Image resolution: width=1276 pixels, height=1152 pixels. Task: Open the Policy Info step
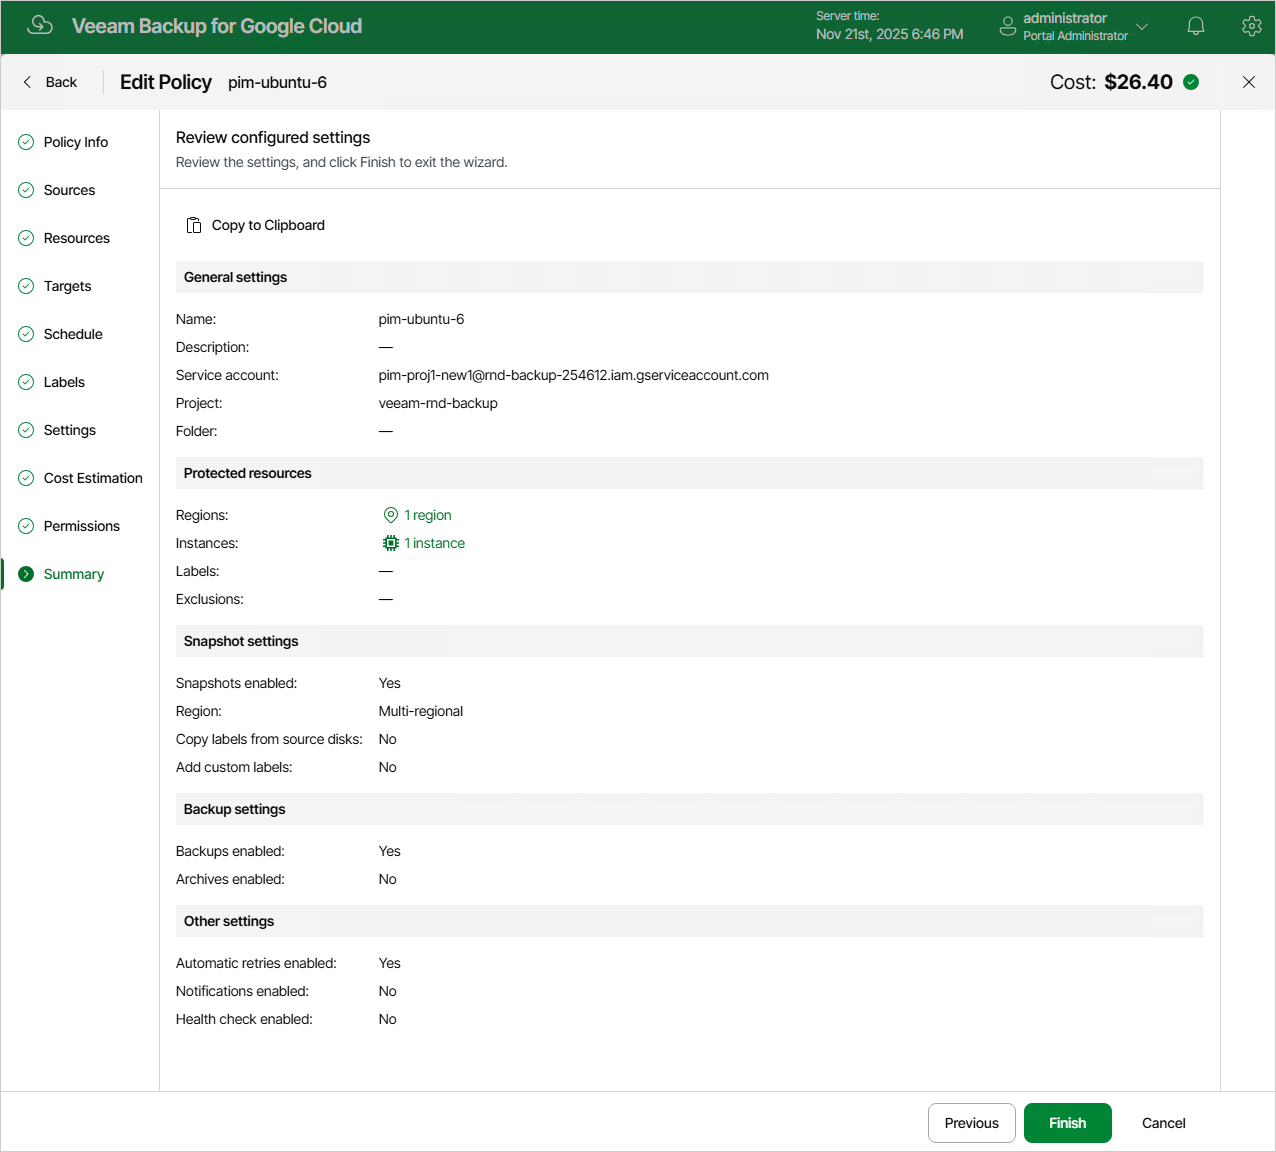point(76,142)
